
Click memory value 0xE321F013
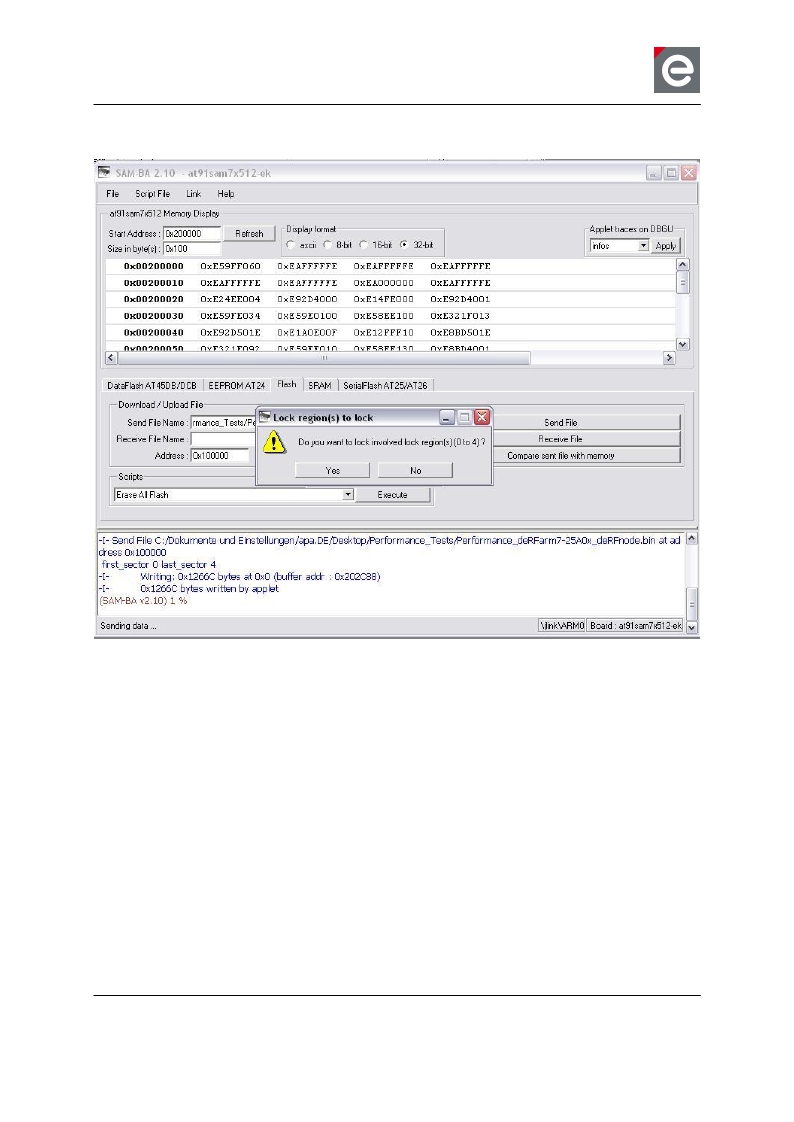(460, 316)
